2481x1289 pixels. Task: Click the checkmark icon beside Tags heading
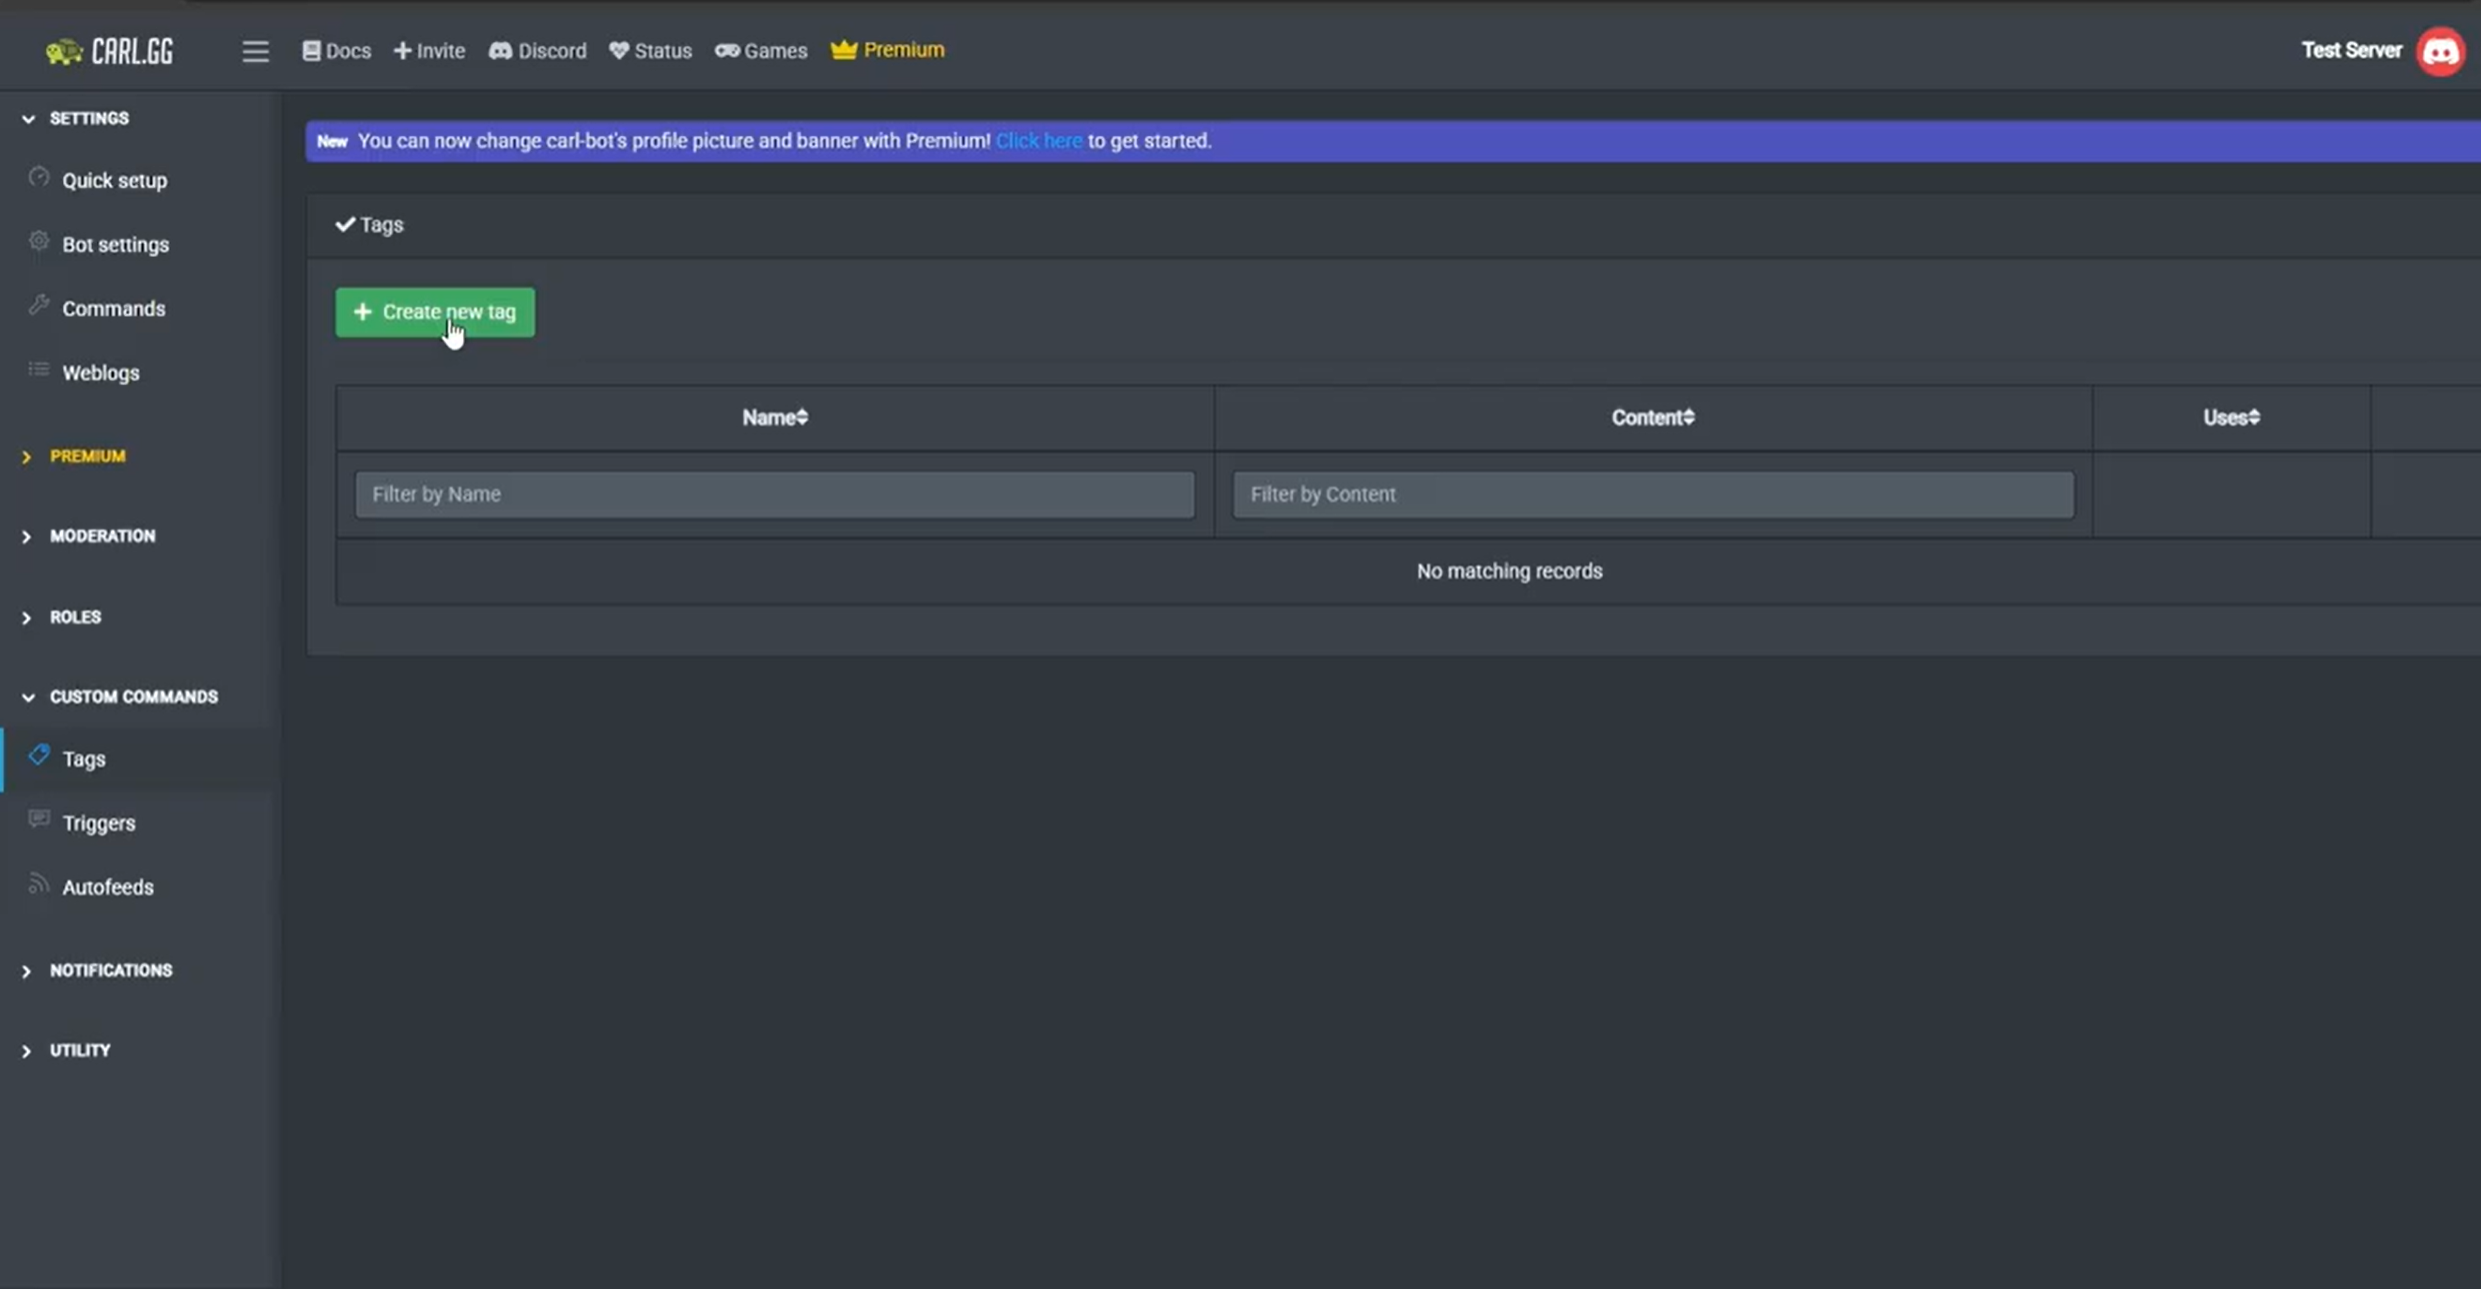pyautogui.click(x=345, y=224)
